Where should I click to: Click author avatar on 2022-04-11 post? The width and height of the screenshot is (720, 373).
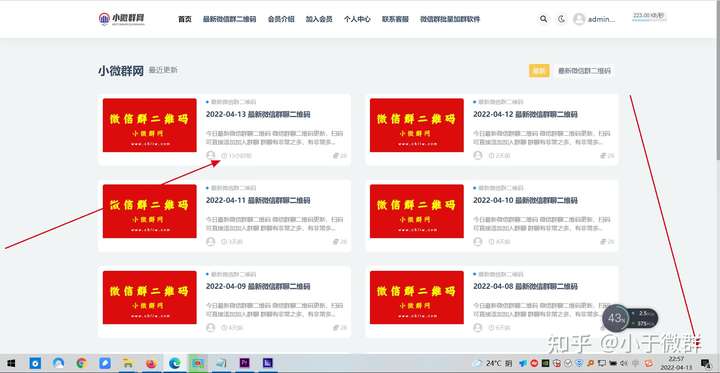tap(211, 242)
